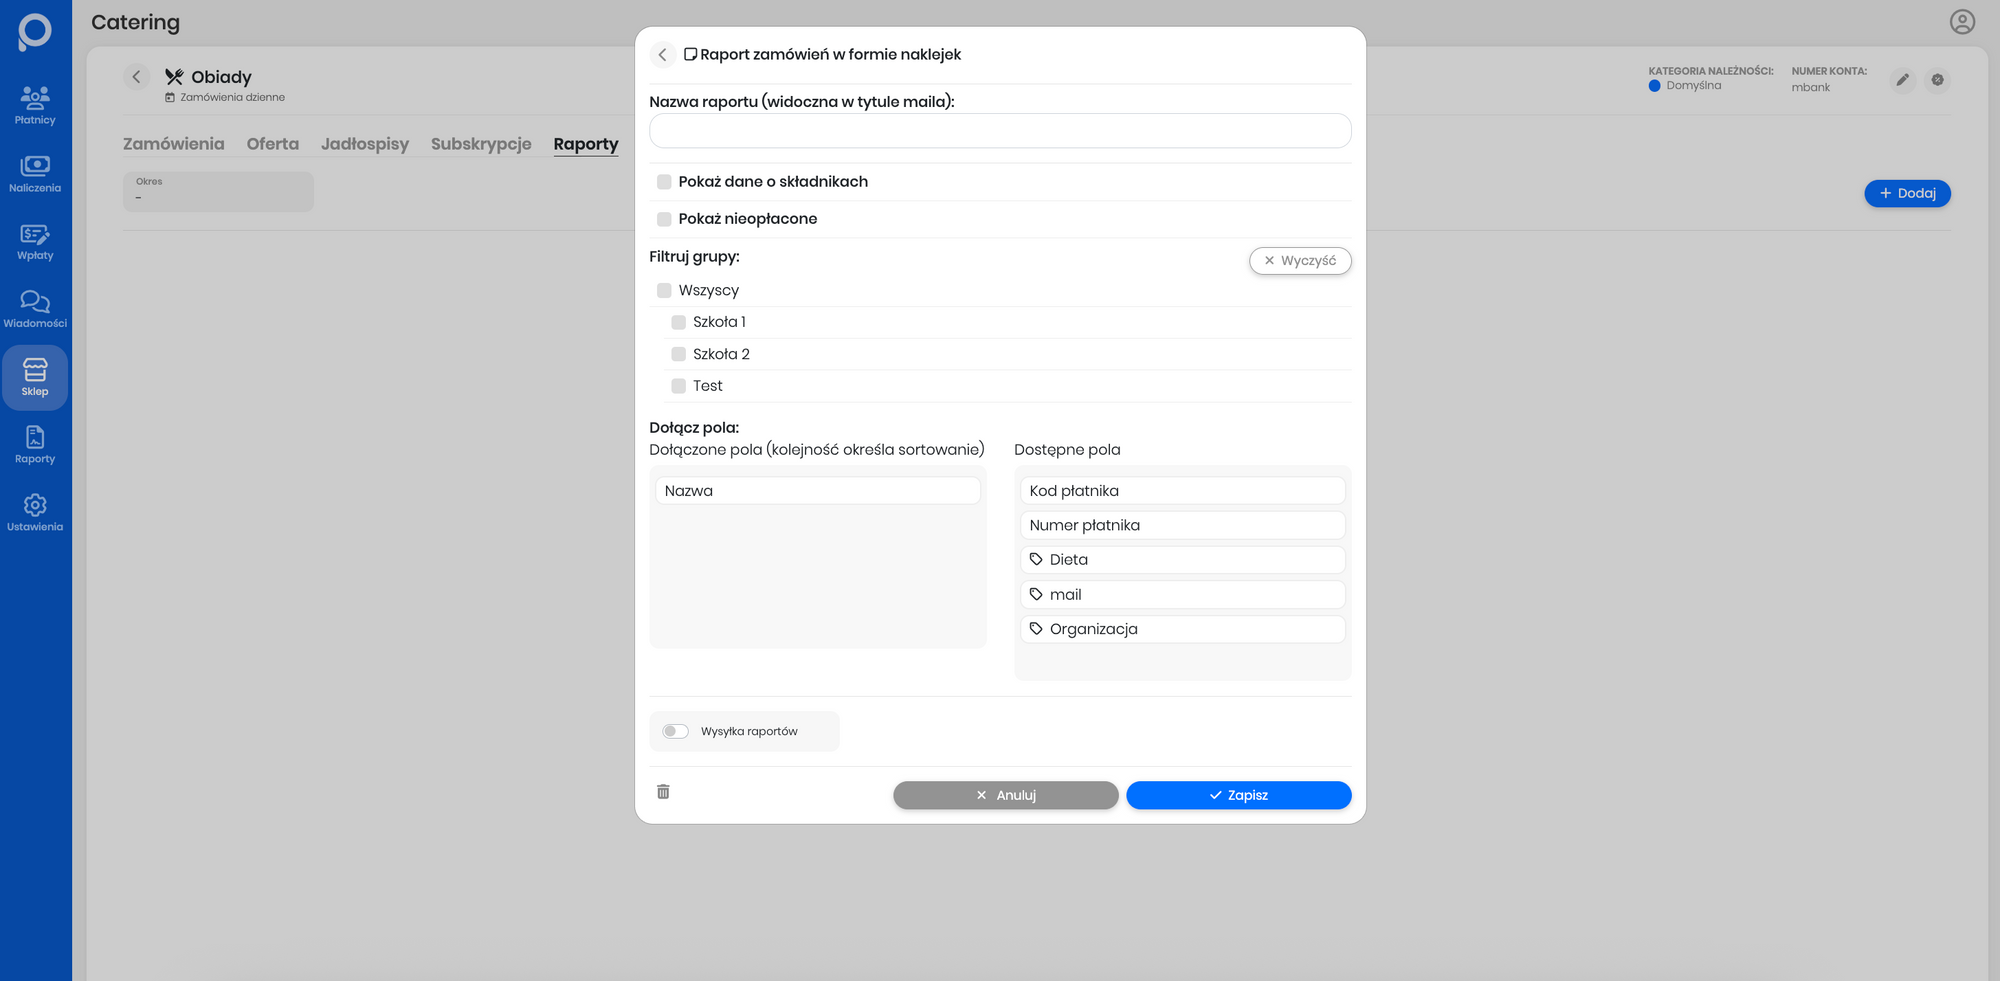
Task: Toggle Wysyłka raportów switch
Action: coord(676,732)
